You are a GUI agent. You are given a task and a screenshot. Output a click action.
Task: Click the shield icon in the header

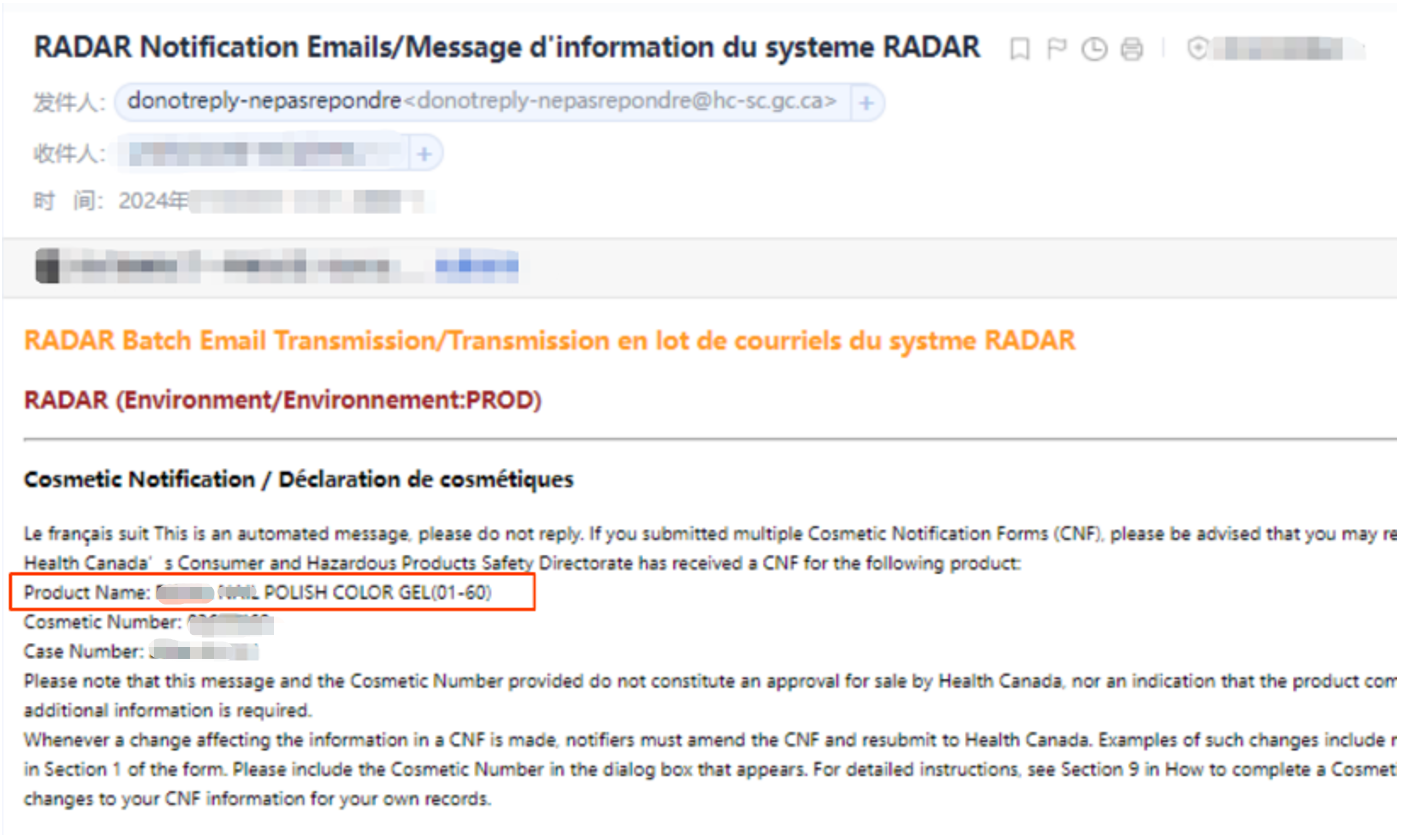click(x=1197, y=48)
